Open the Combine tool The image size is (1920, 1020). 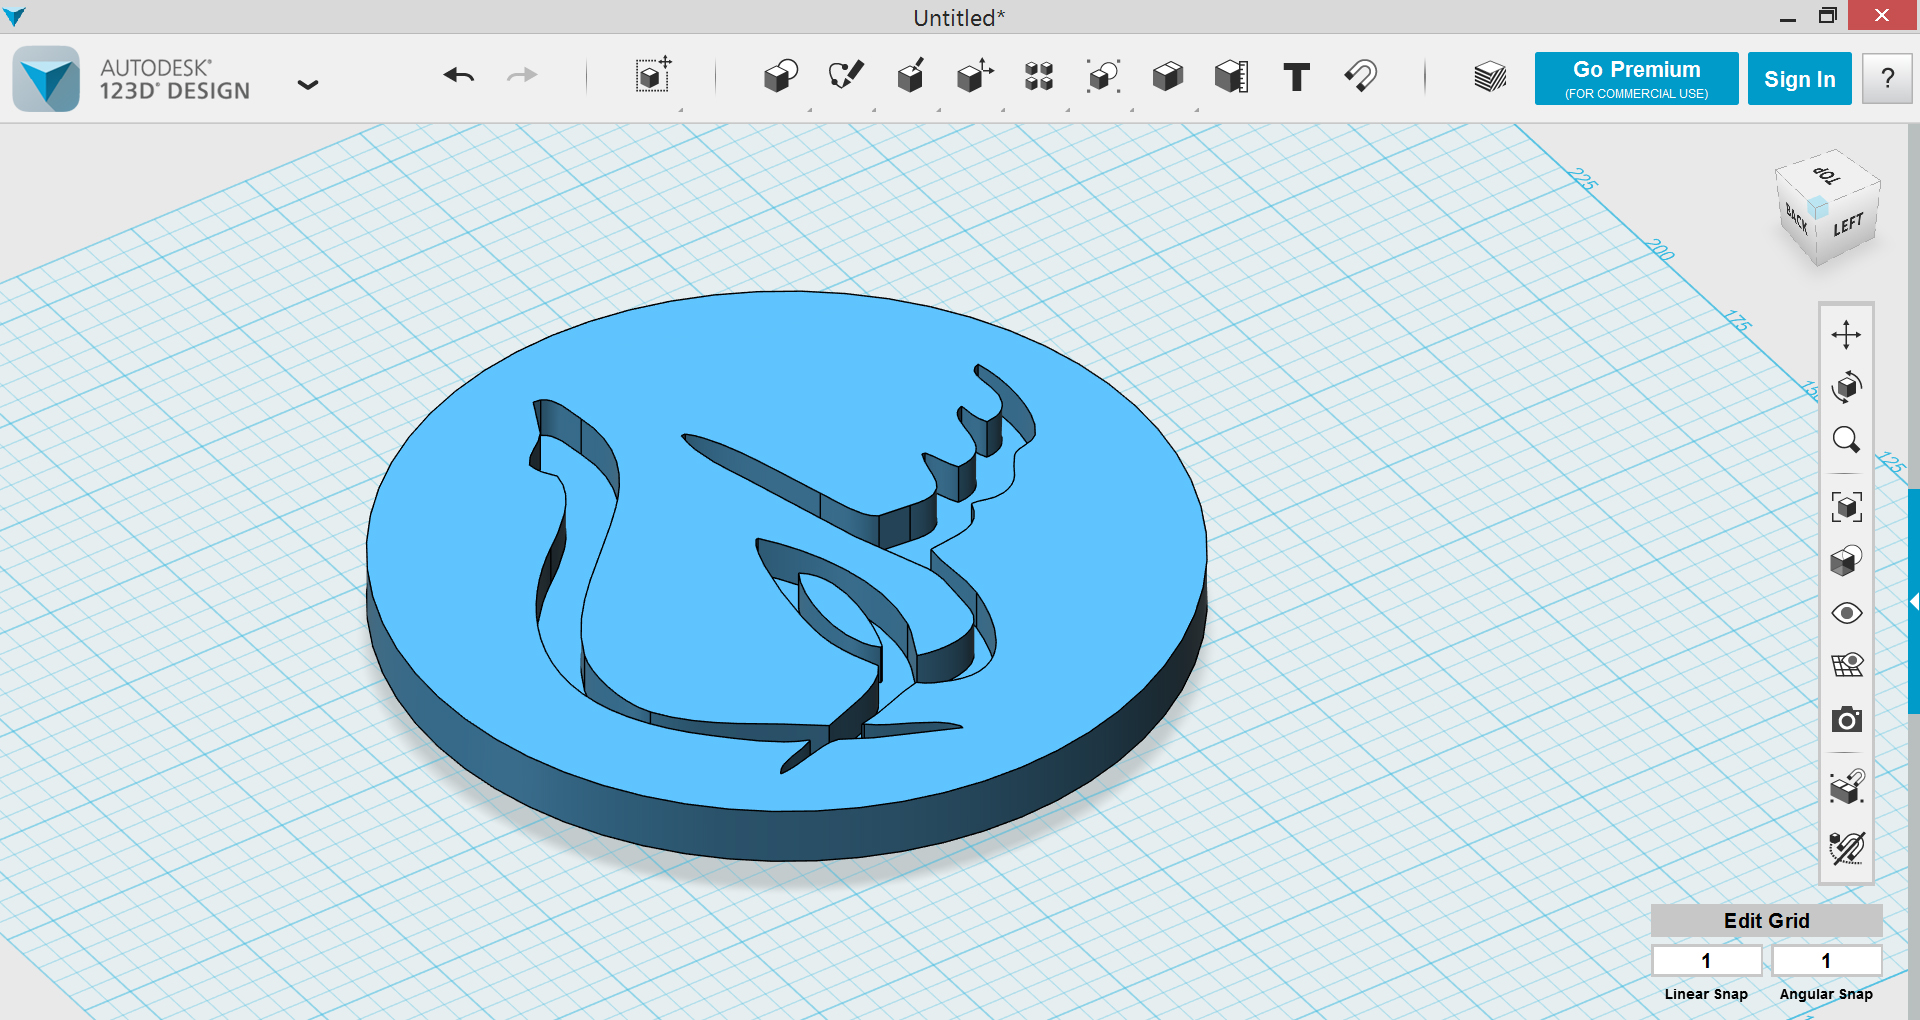click(x=1167, y=76)
